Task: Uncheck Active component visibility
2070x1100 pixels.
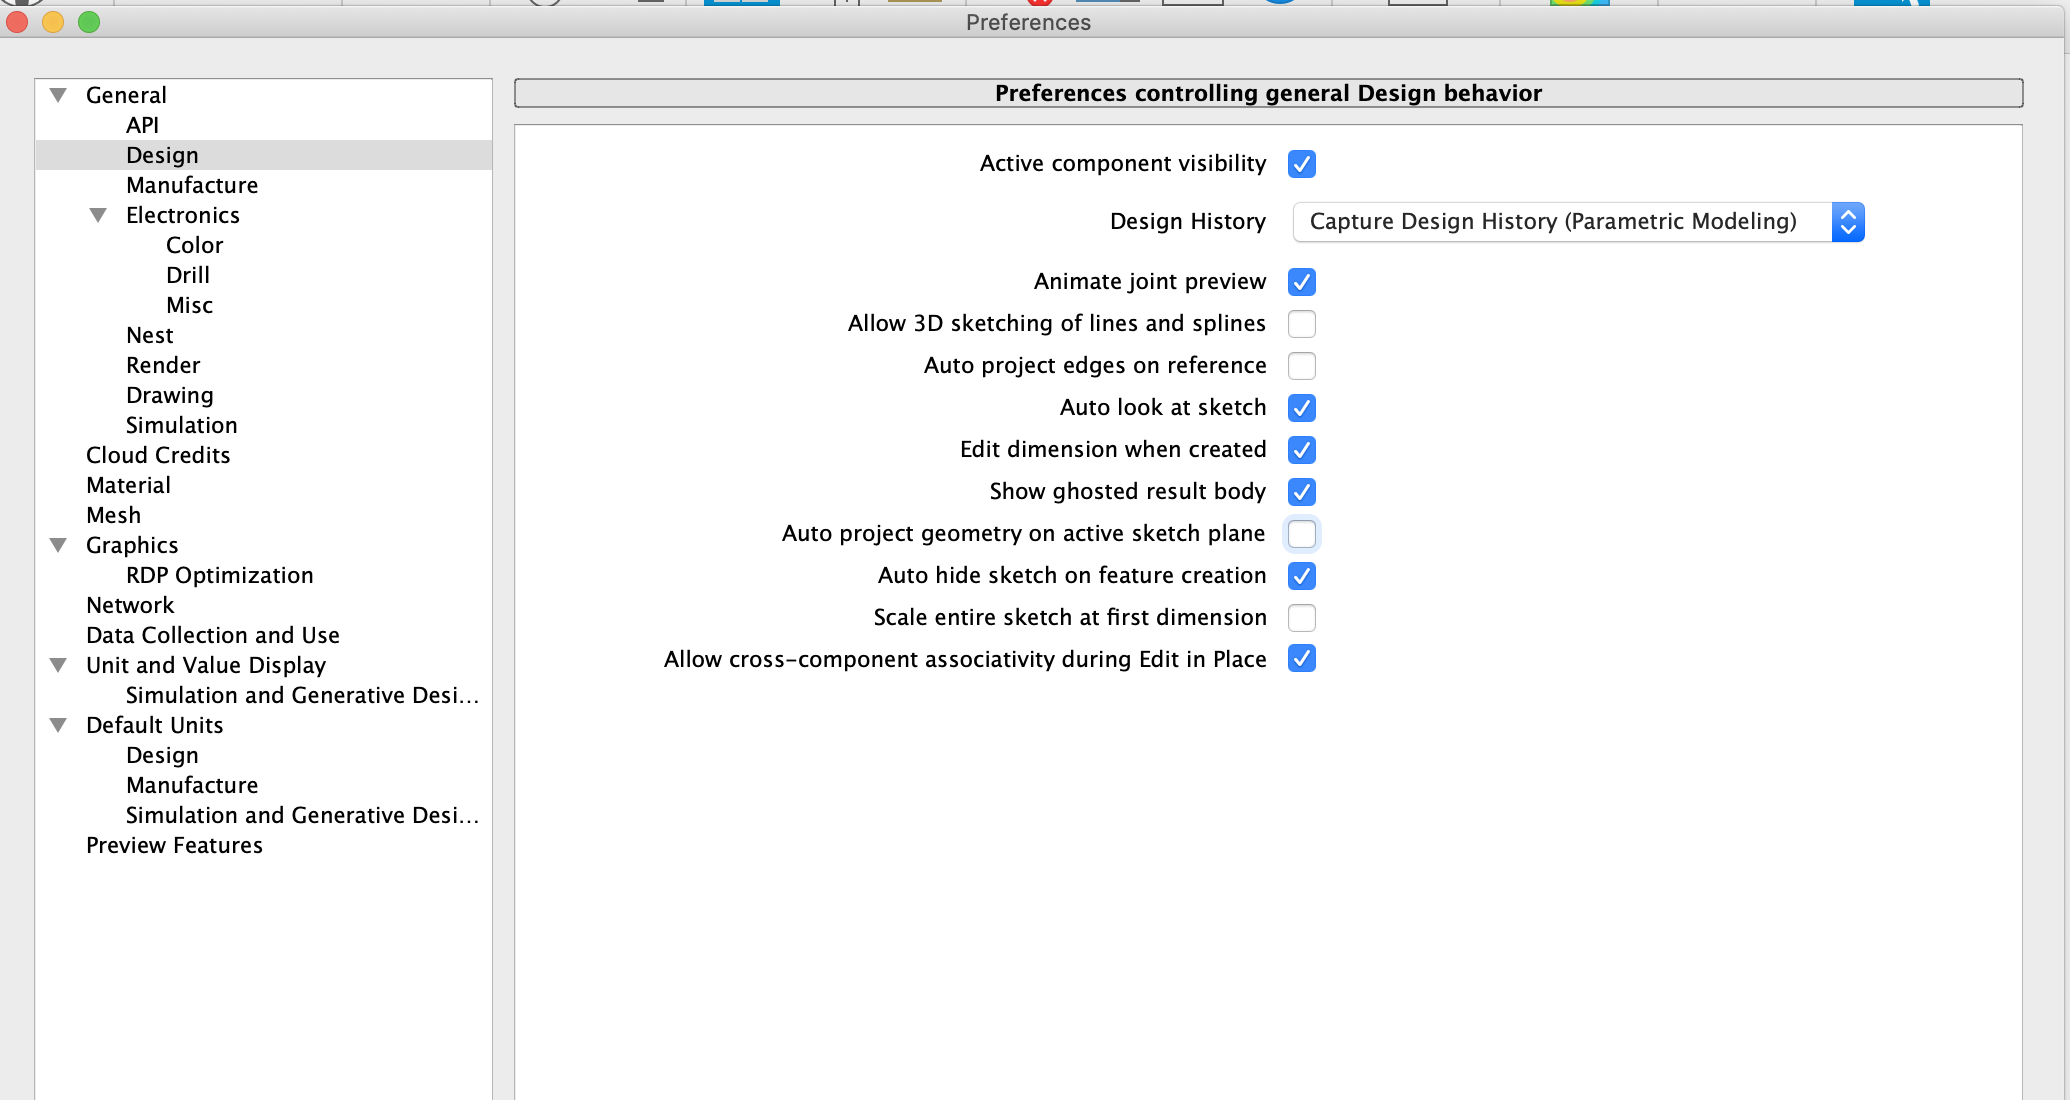Action: pos(1301,164)
